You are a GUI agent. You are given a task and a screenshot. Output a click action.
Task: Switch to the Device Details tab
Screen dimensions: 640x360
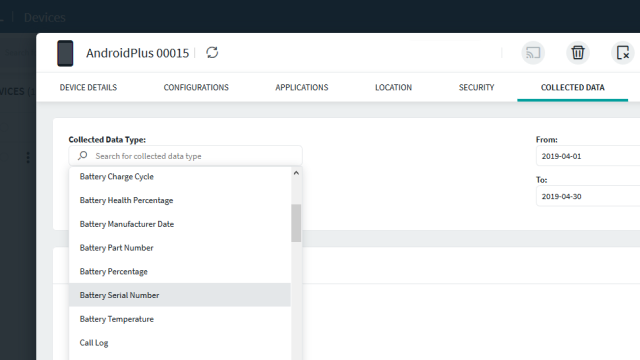pyautogui.click(x=88, y=87)
